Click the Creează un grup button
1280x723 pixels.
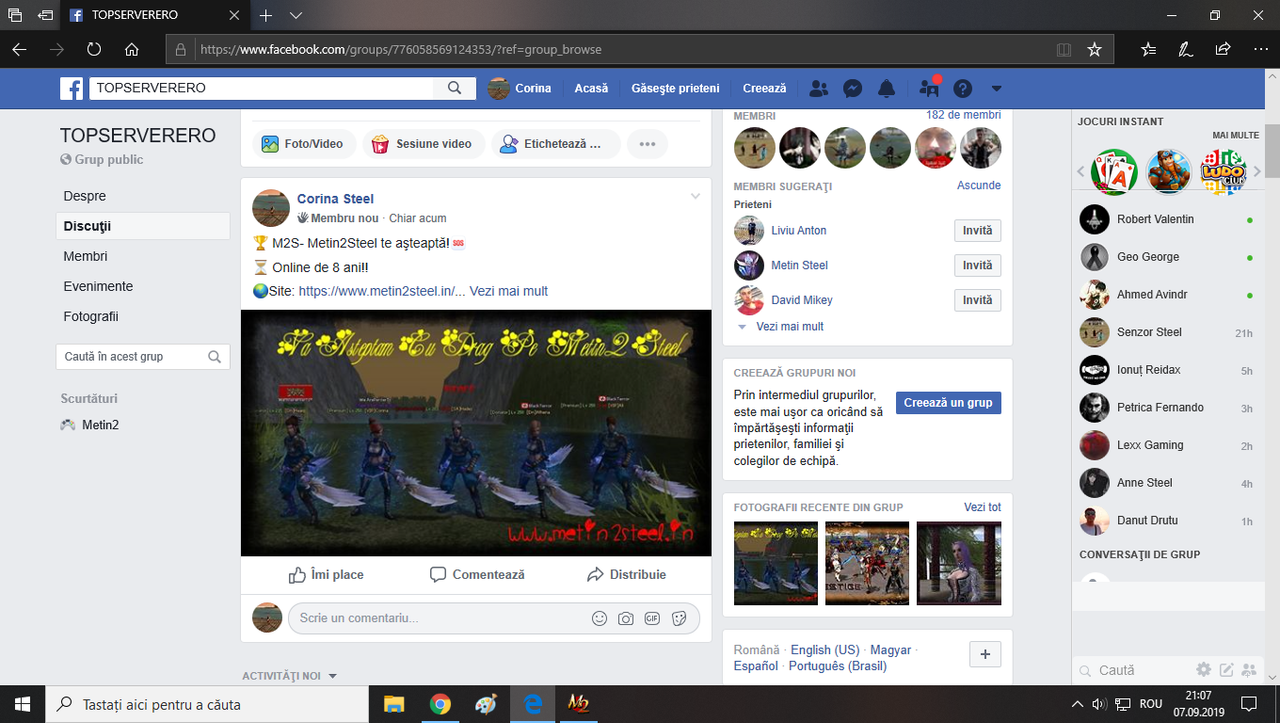point(948,403)
